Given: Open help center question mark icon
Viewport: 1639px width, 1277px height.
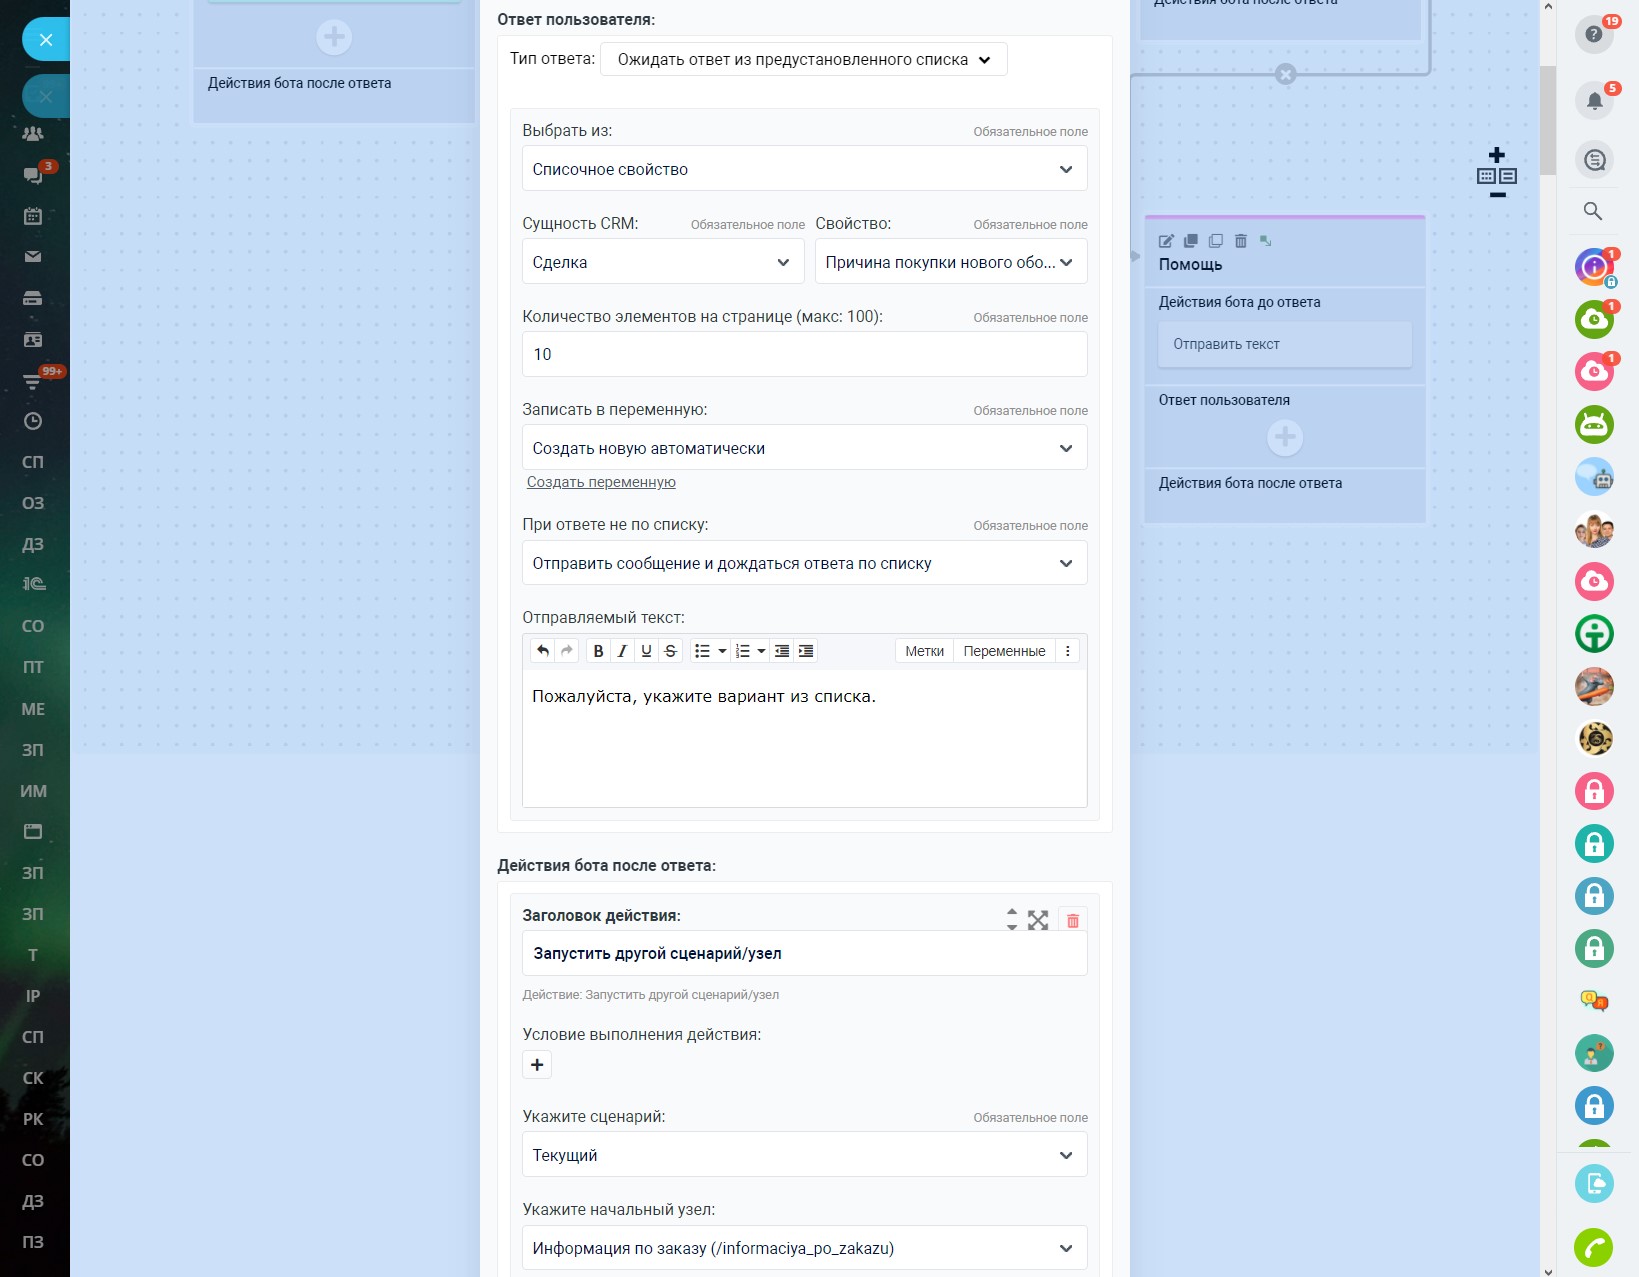Looking at the screenshot, I should coord(1594,35).
